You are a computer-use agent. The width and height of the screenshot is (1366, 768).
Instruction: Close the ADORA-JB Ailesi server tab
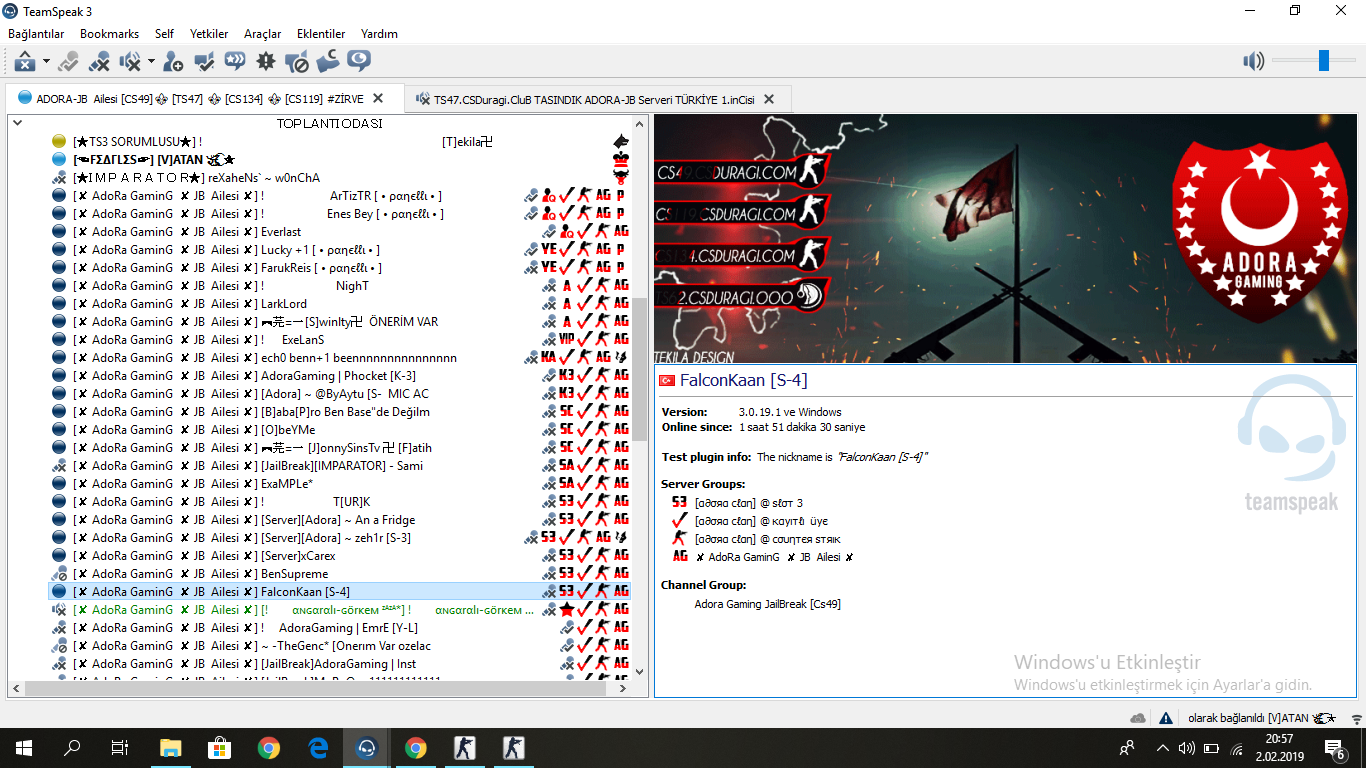click(x=378, y=99)
